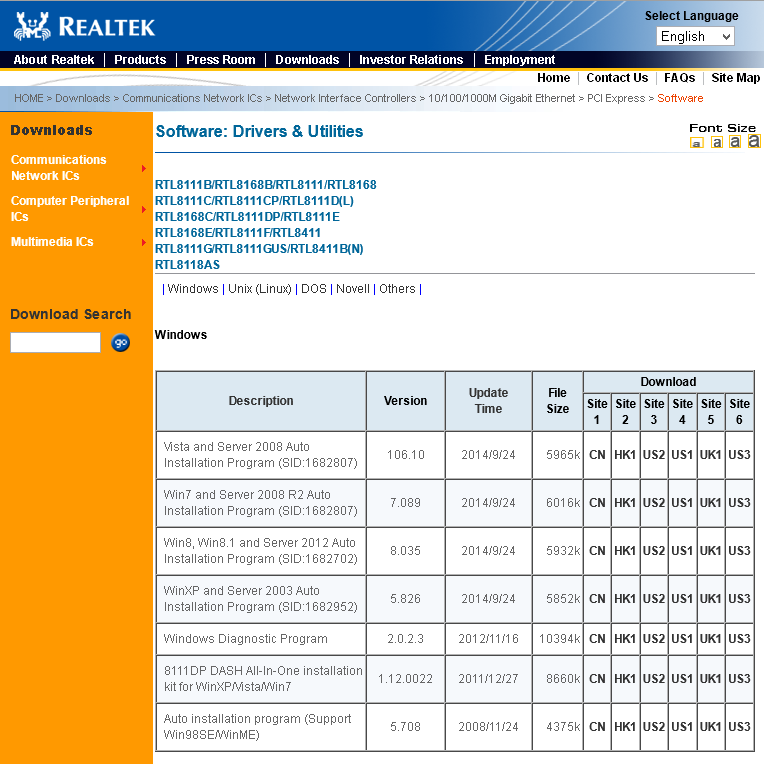Select the largest font size icon

754,141
